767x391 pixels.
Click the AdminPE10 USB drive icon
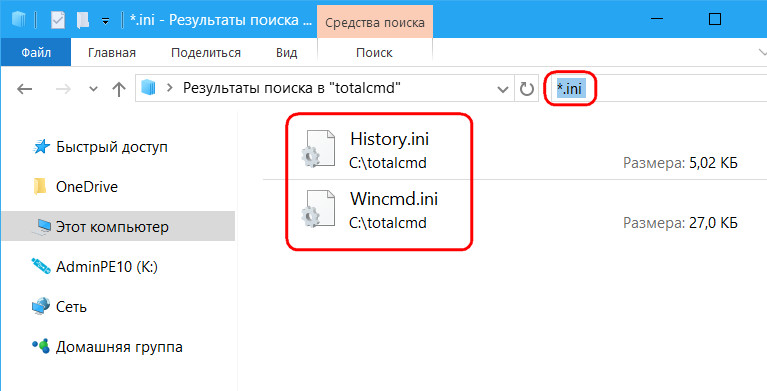pos(41,266)
